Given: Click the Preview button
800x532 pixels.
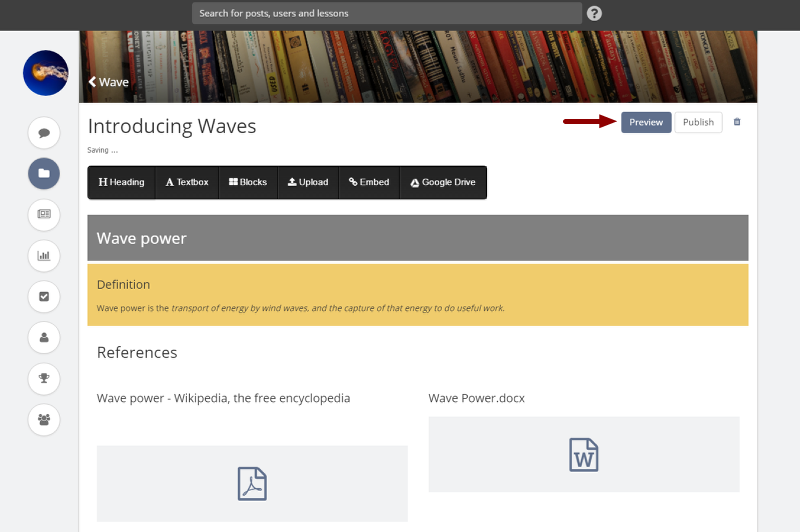Looking at the screenshot, I should click(646, 122).
